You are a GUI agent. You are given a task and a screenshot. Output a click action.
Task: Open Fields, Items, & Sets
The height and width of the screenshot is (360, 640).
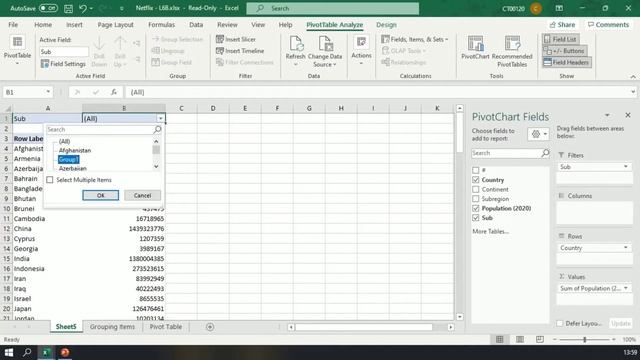(x=415, y=39)
